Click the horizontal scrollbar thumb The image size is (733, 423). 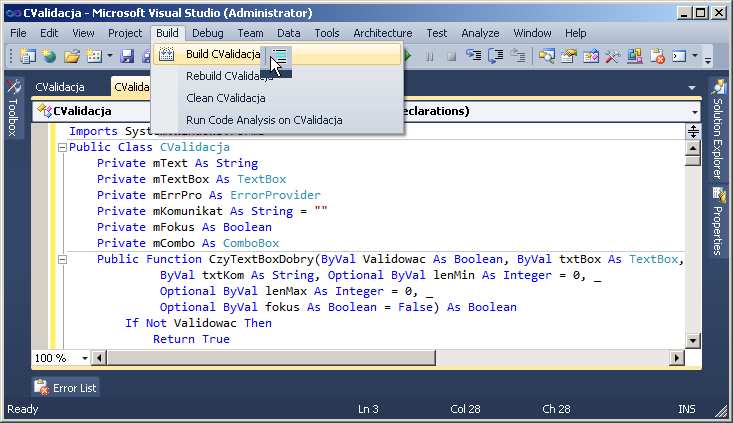pyautogui.click(x=271, y=358)
